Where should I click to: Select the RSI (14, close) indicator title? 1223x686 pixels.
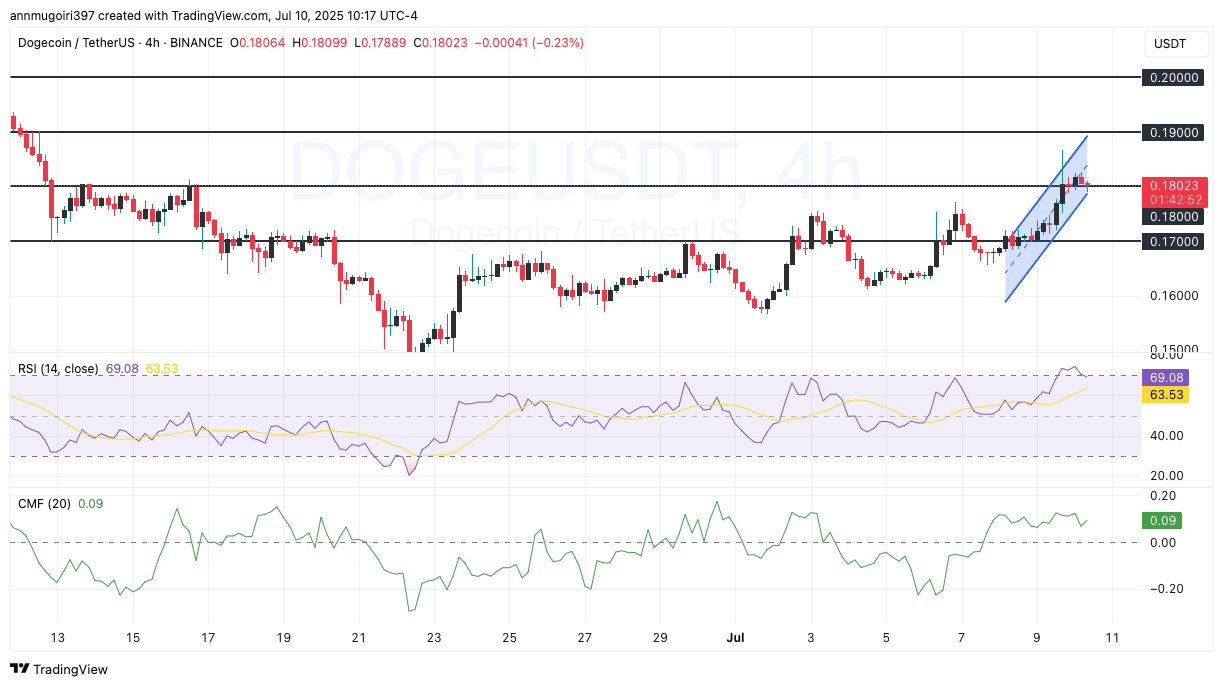pyautogui.click(x=58, y=369)
